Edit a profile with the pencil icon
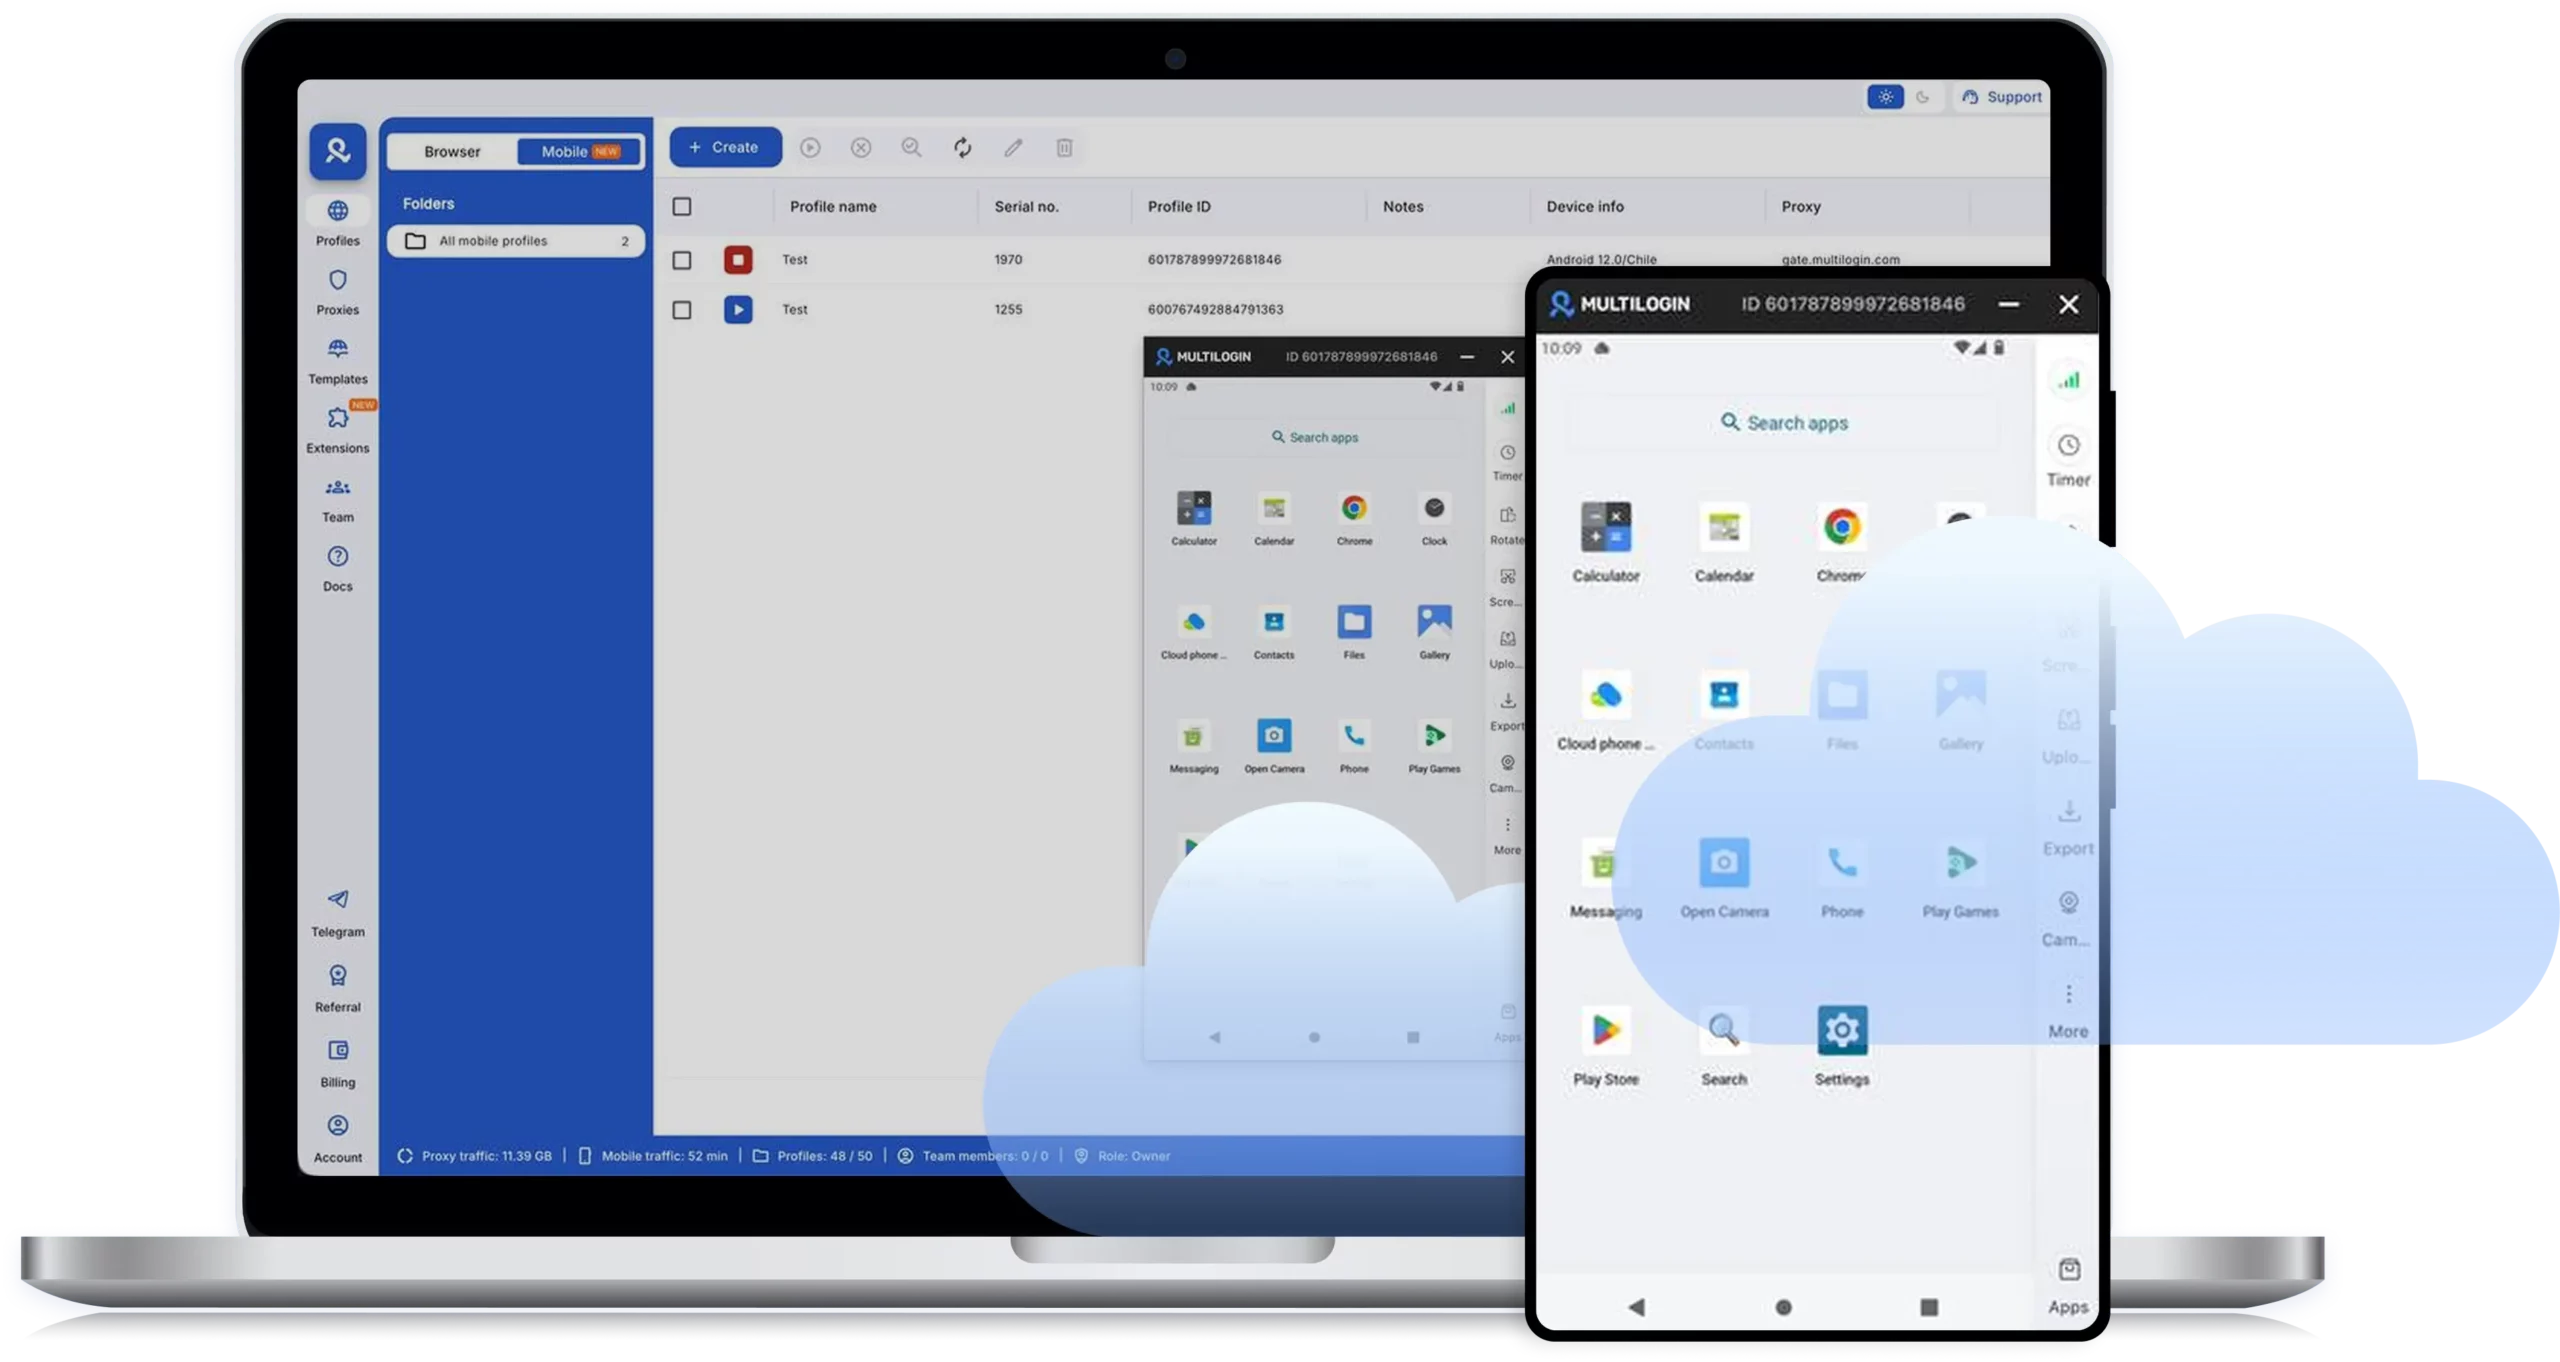This screenshot has width=2560, height=1362. click(x=1013, y=147)
